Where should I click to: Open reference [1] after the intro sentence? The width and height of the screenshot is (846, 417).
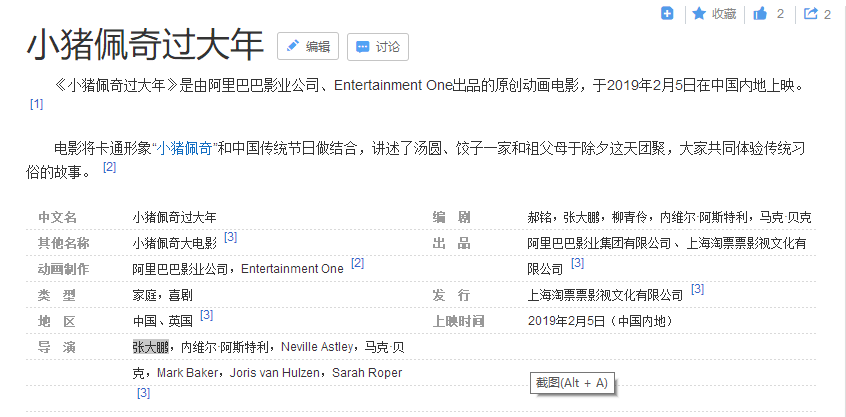click(36, 104)
